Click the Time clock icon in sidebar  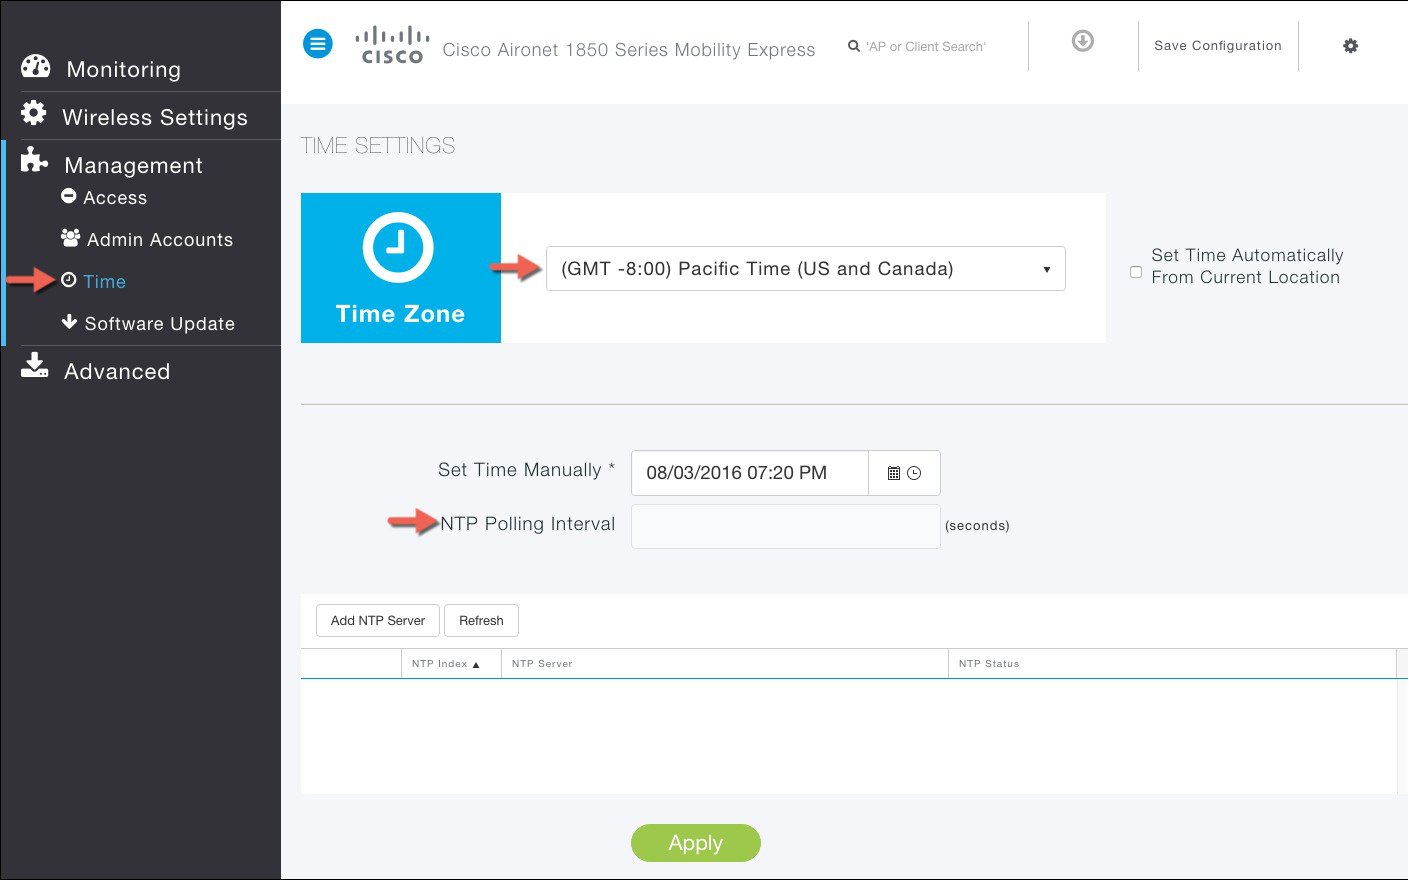pyautogui.click(x=69, y=280)
